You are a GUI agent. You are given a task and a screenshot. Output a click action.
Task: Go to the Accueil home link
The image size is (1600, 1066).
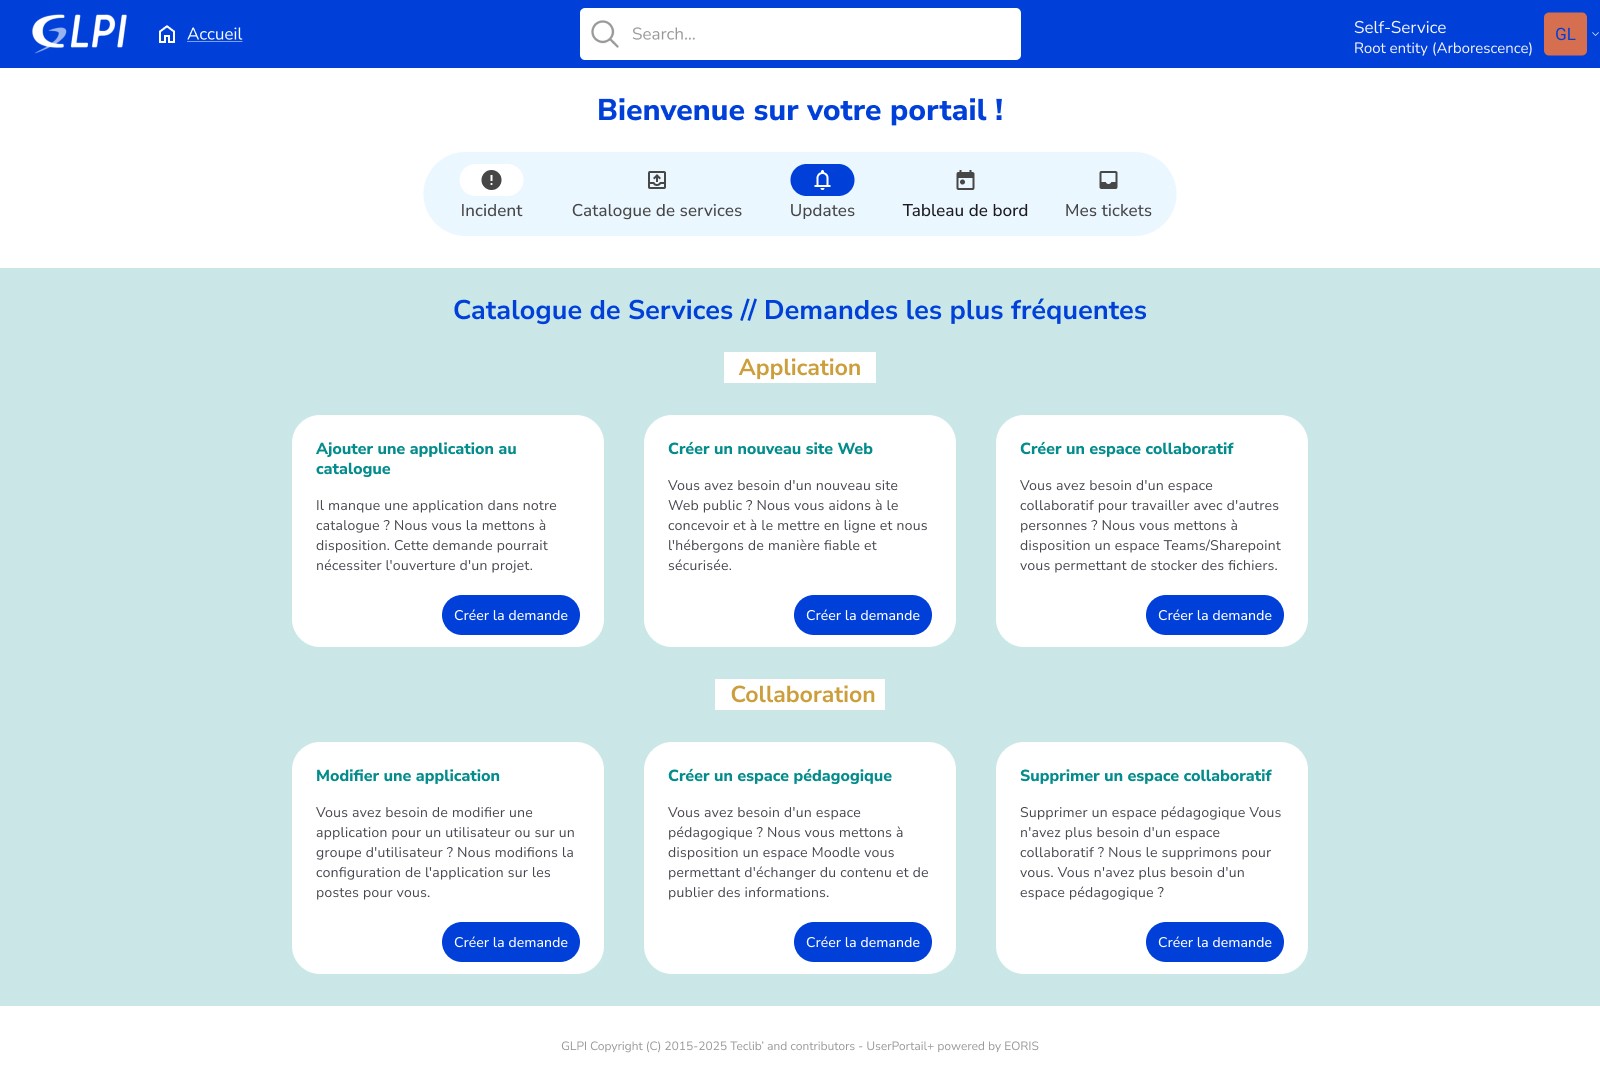(214, 34)
